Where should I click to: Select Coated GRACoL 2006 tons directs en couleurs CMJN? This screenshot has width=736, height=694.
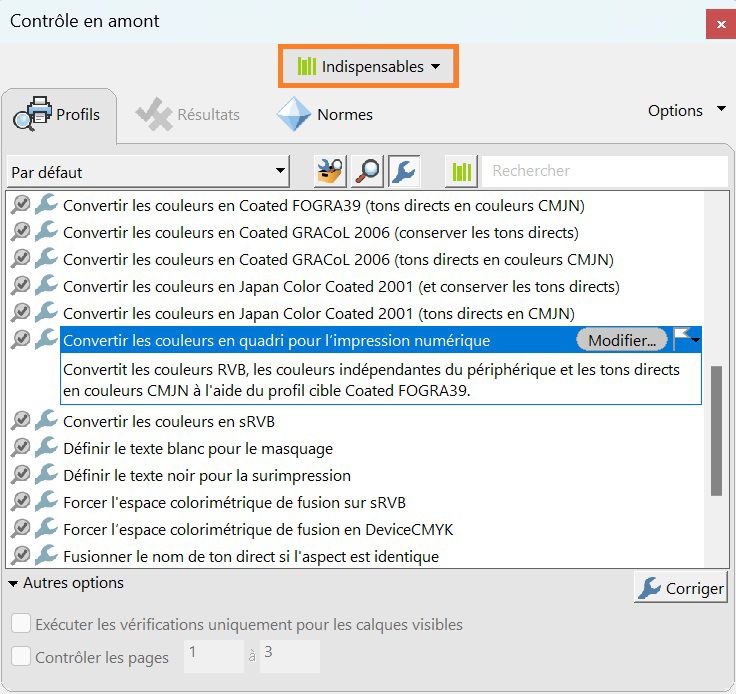338,259
